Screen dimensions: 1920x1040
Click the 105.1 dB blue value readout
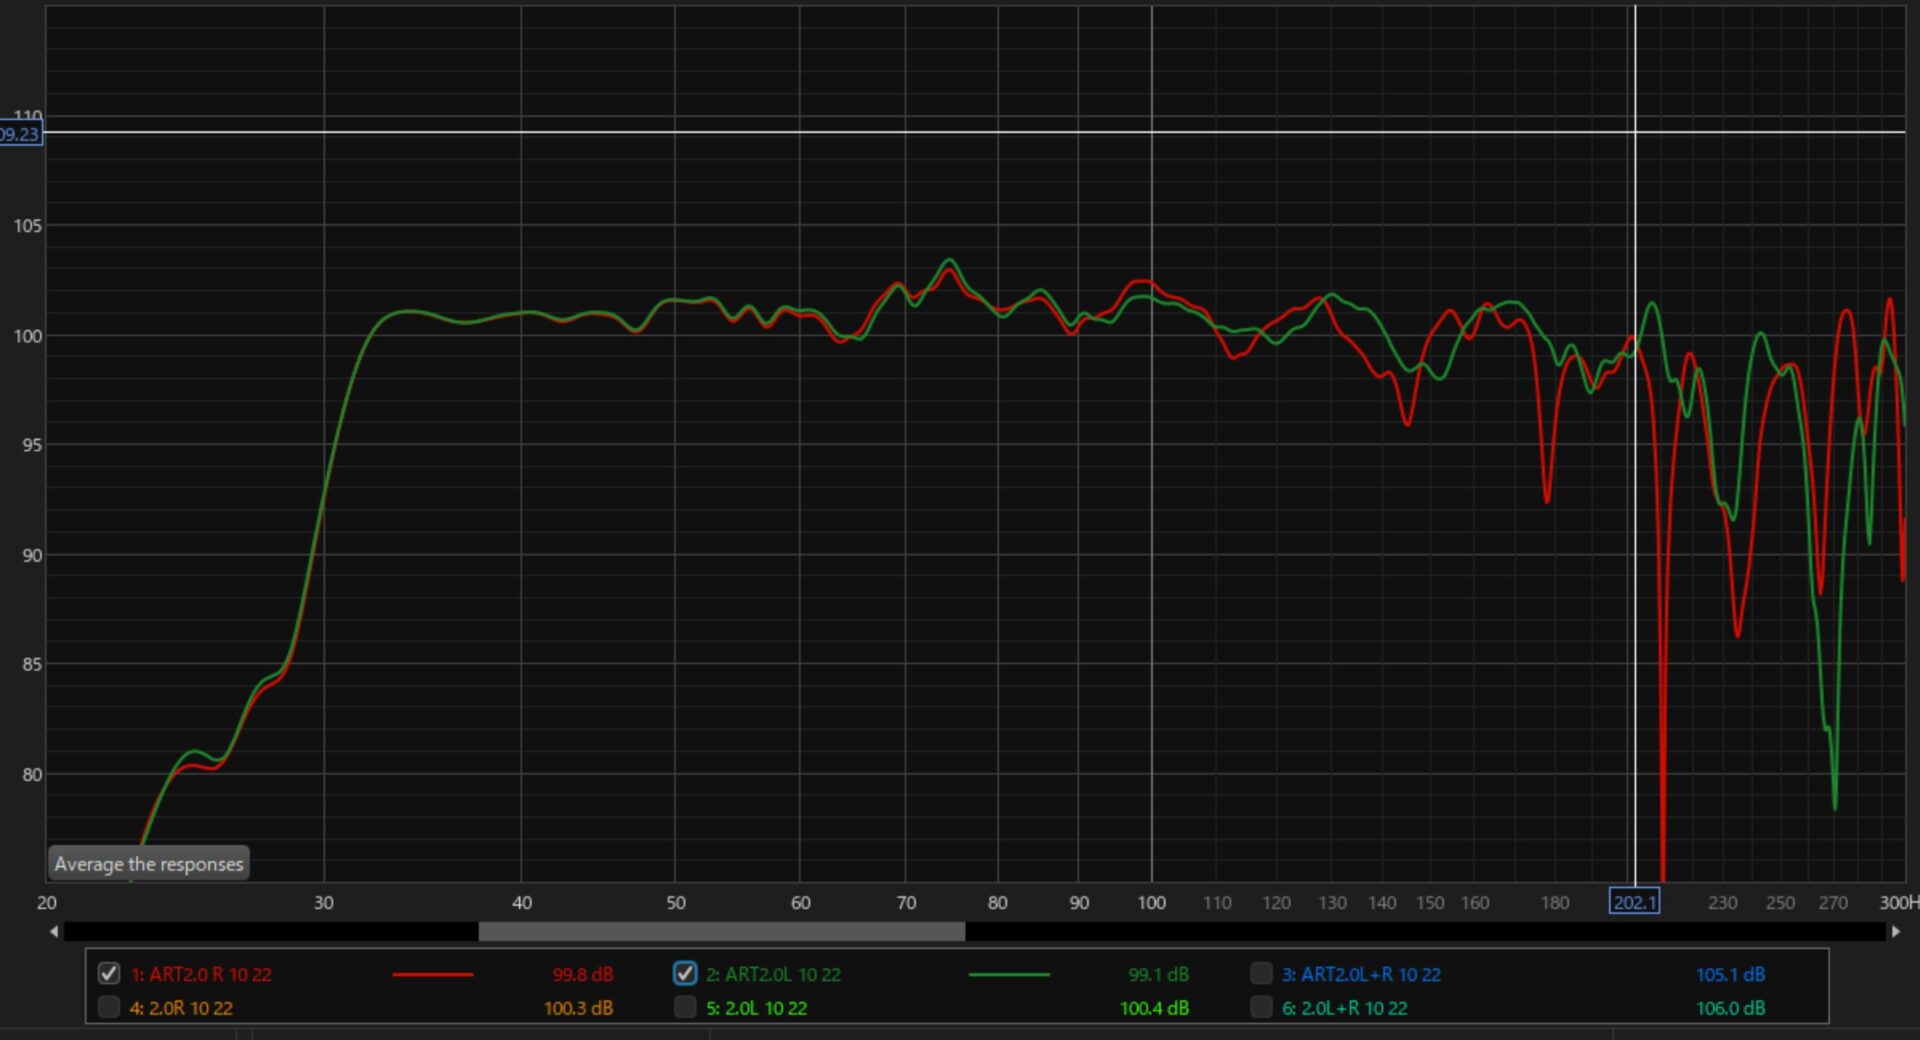[1730, 974]
